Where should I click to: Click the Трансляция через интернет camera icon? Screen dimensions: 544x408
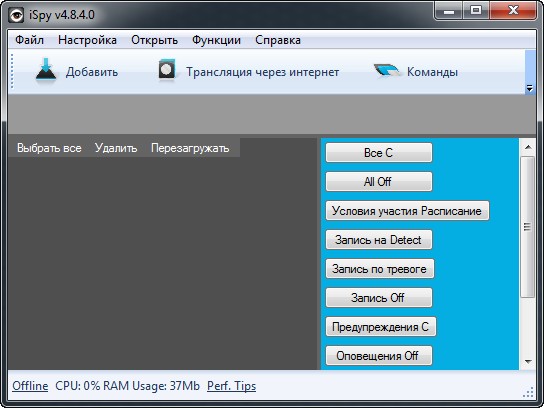[167, 69]
